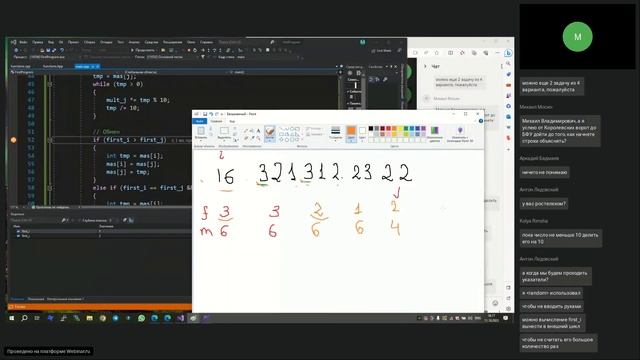Open the Отладка menu in Visual Studio
Screen dimensions: 640x360
pos(106,42)
